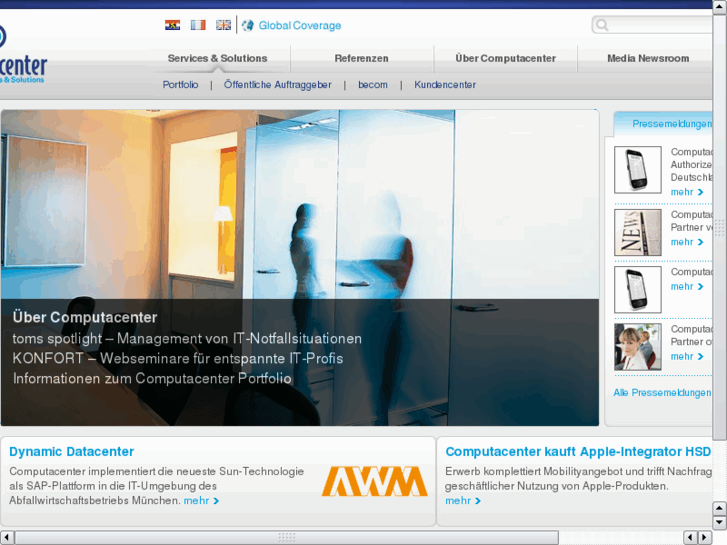This screenshot has height=545, width=727.
Task: Click mehr beside the woman portrait
Action: 687,357
